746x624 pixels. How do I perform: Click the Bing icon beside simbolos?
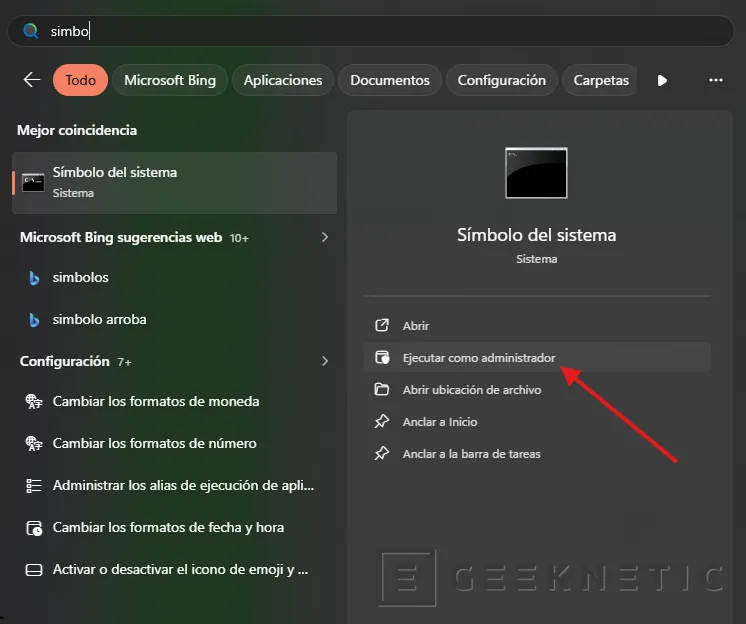(34, 278)
